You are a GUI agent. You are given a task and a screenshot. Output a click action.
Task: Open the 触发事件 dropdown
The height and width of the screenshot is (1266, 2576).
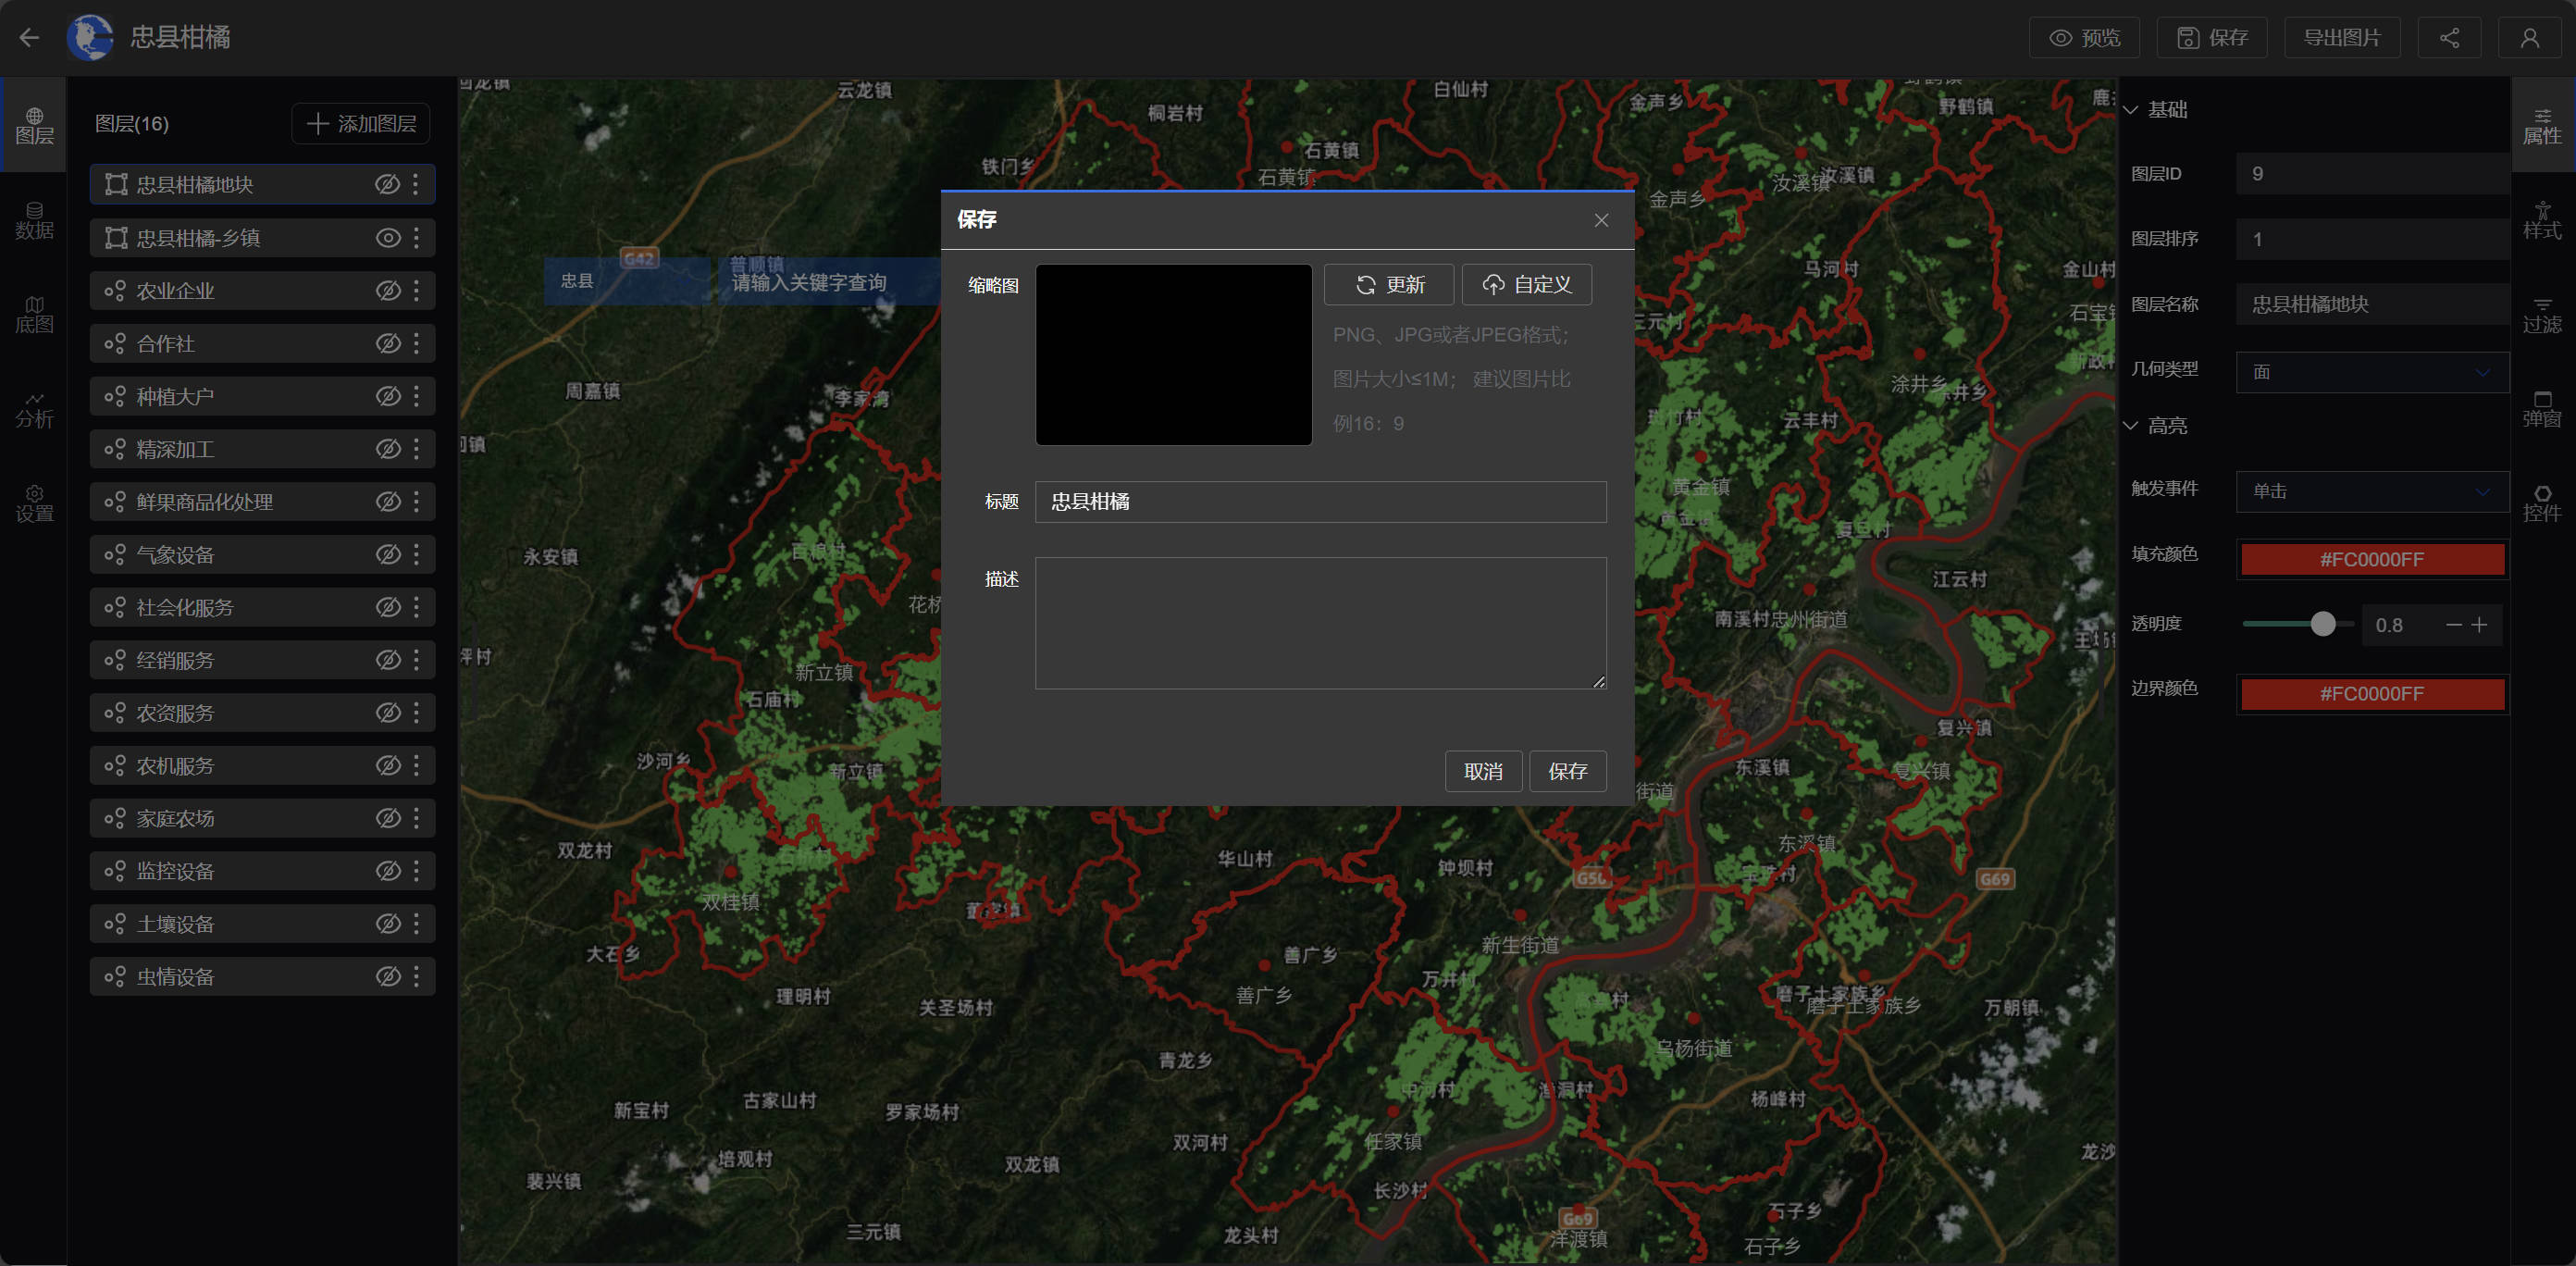coord(2371,491)
